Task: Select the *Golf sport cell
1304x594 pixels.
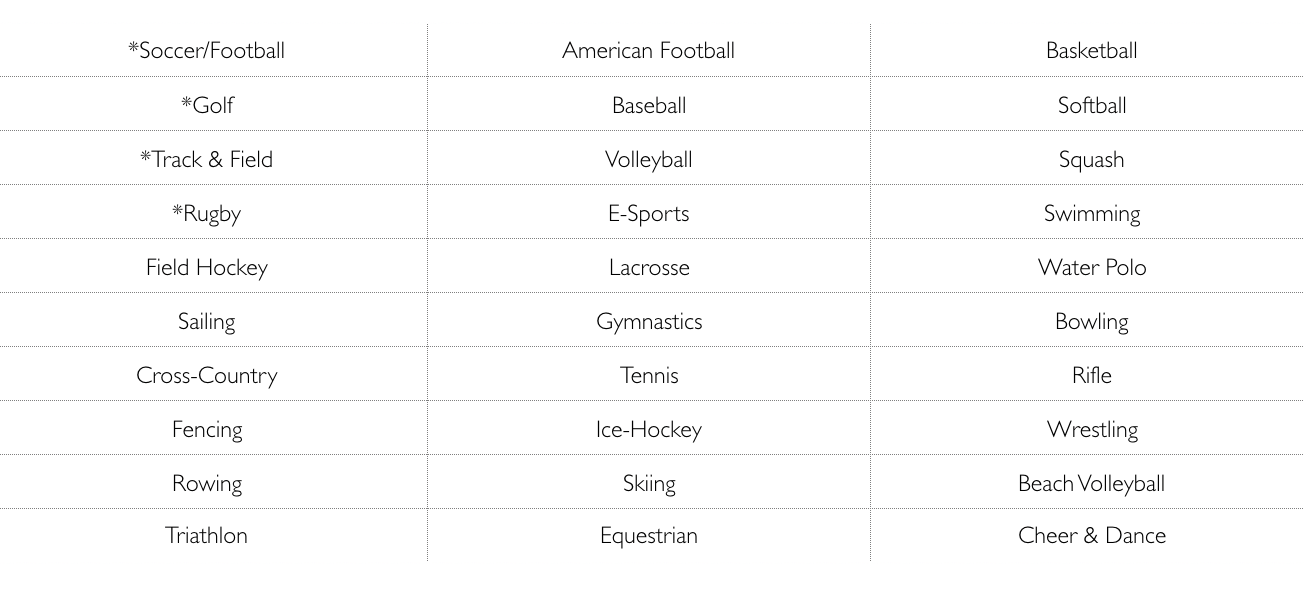Action: pos(207,105)
